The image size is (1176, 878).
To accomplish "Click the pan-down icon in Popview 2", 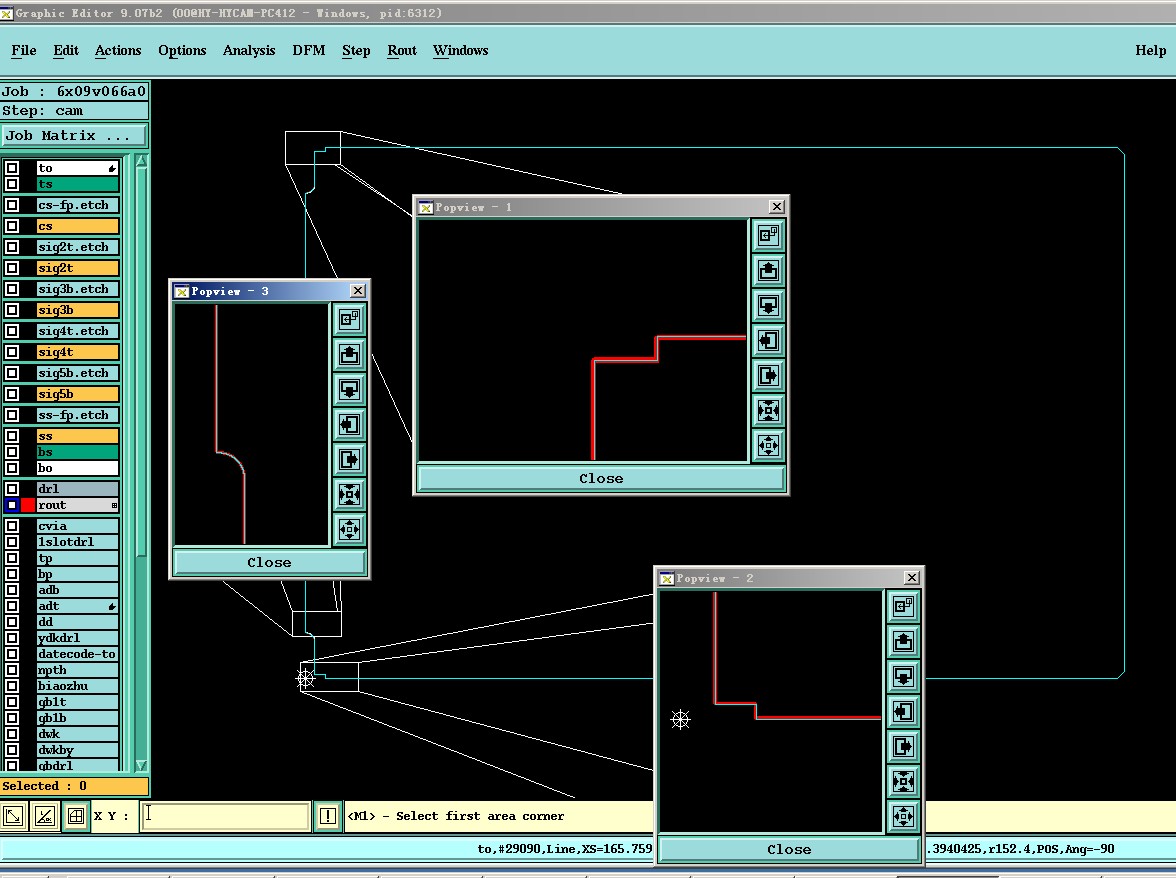I will click(903, 677).
